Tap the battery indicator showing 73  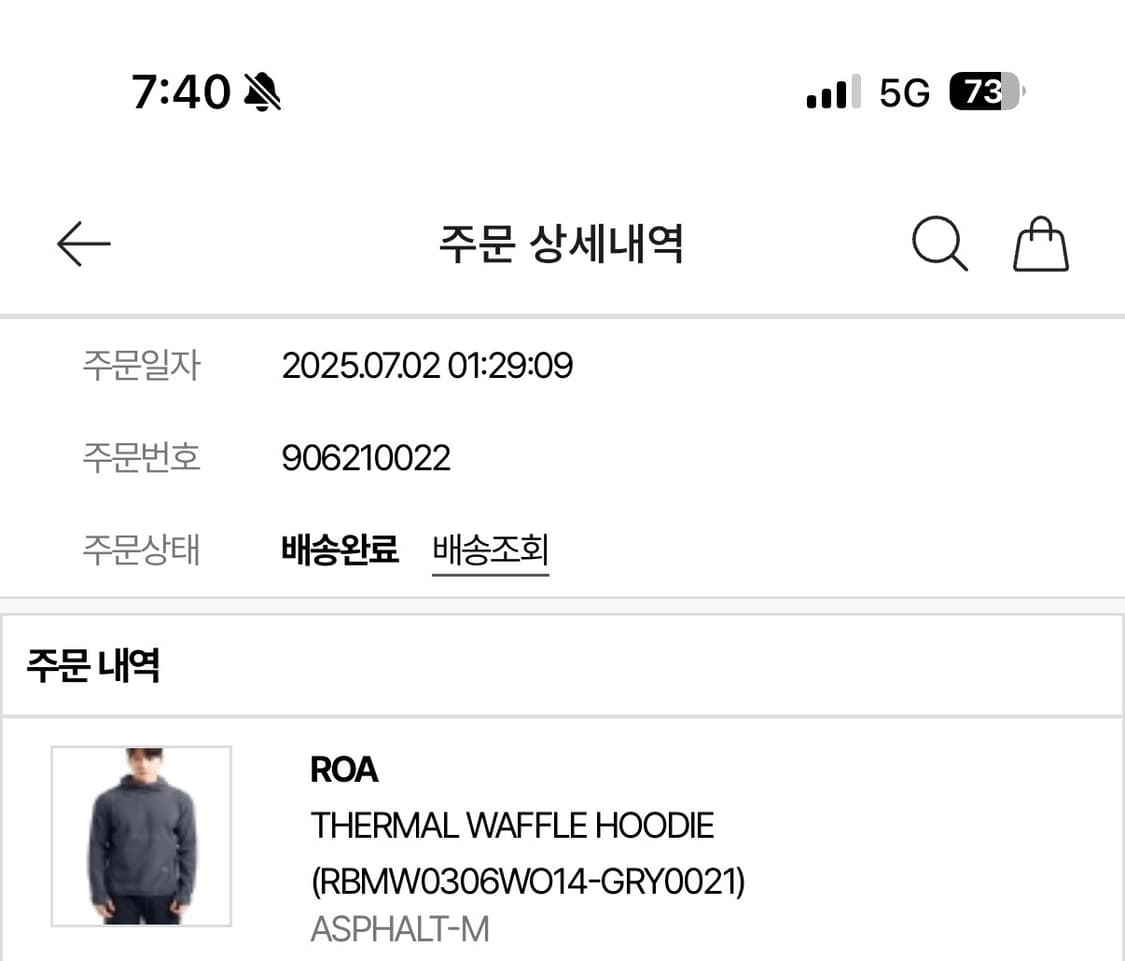pyautogui.click(x=984, y=92)
